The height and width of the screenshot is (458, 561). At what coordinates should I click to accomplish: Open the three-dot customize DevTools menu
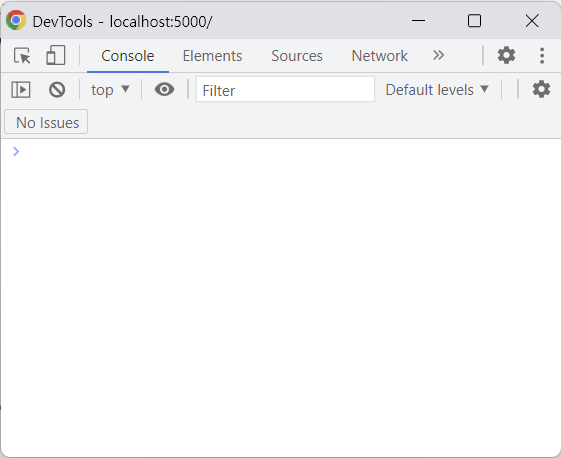click(x=542, y=55)
